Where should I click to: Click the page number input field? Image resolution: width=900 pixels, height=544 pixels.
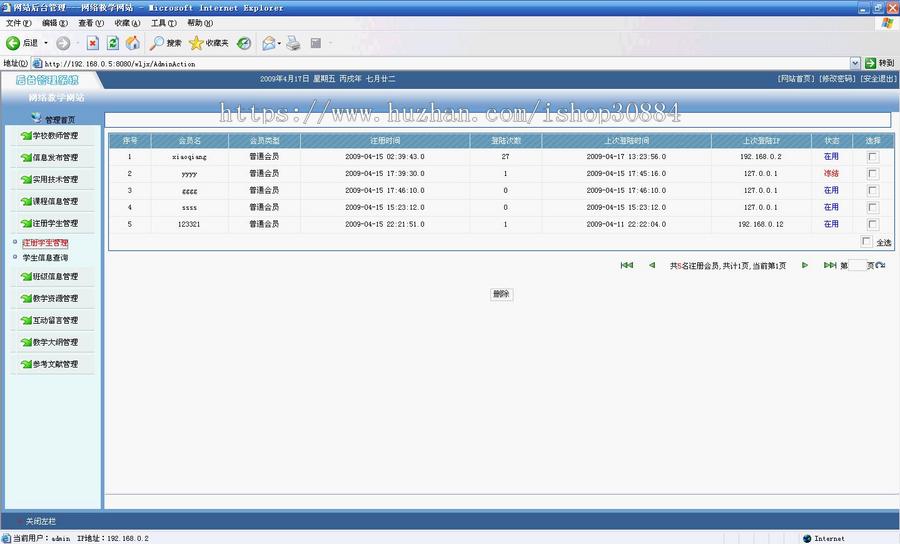(x=857, y=266)
